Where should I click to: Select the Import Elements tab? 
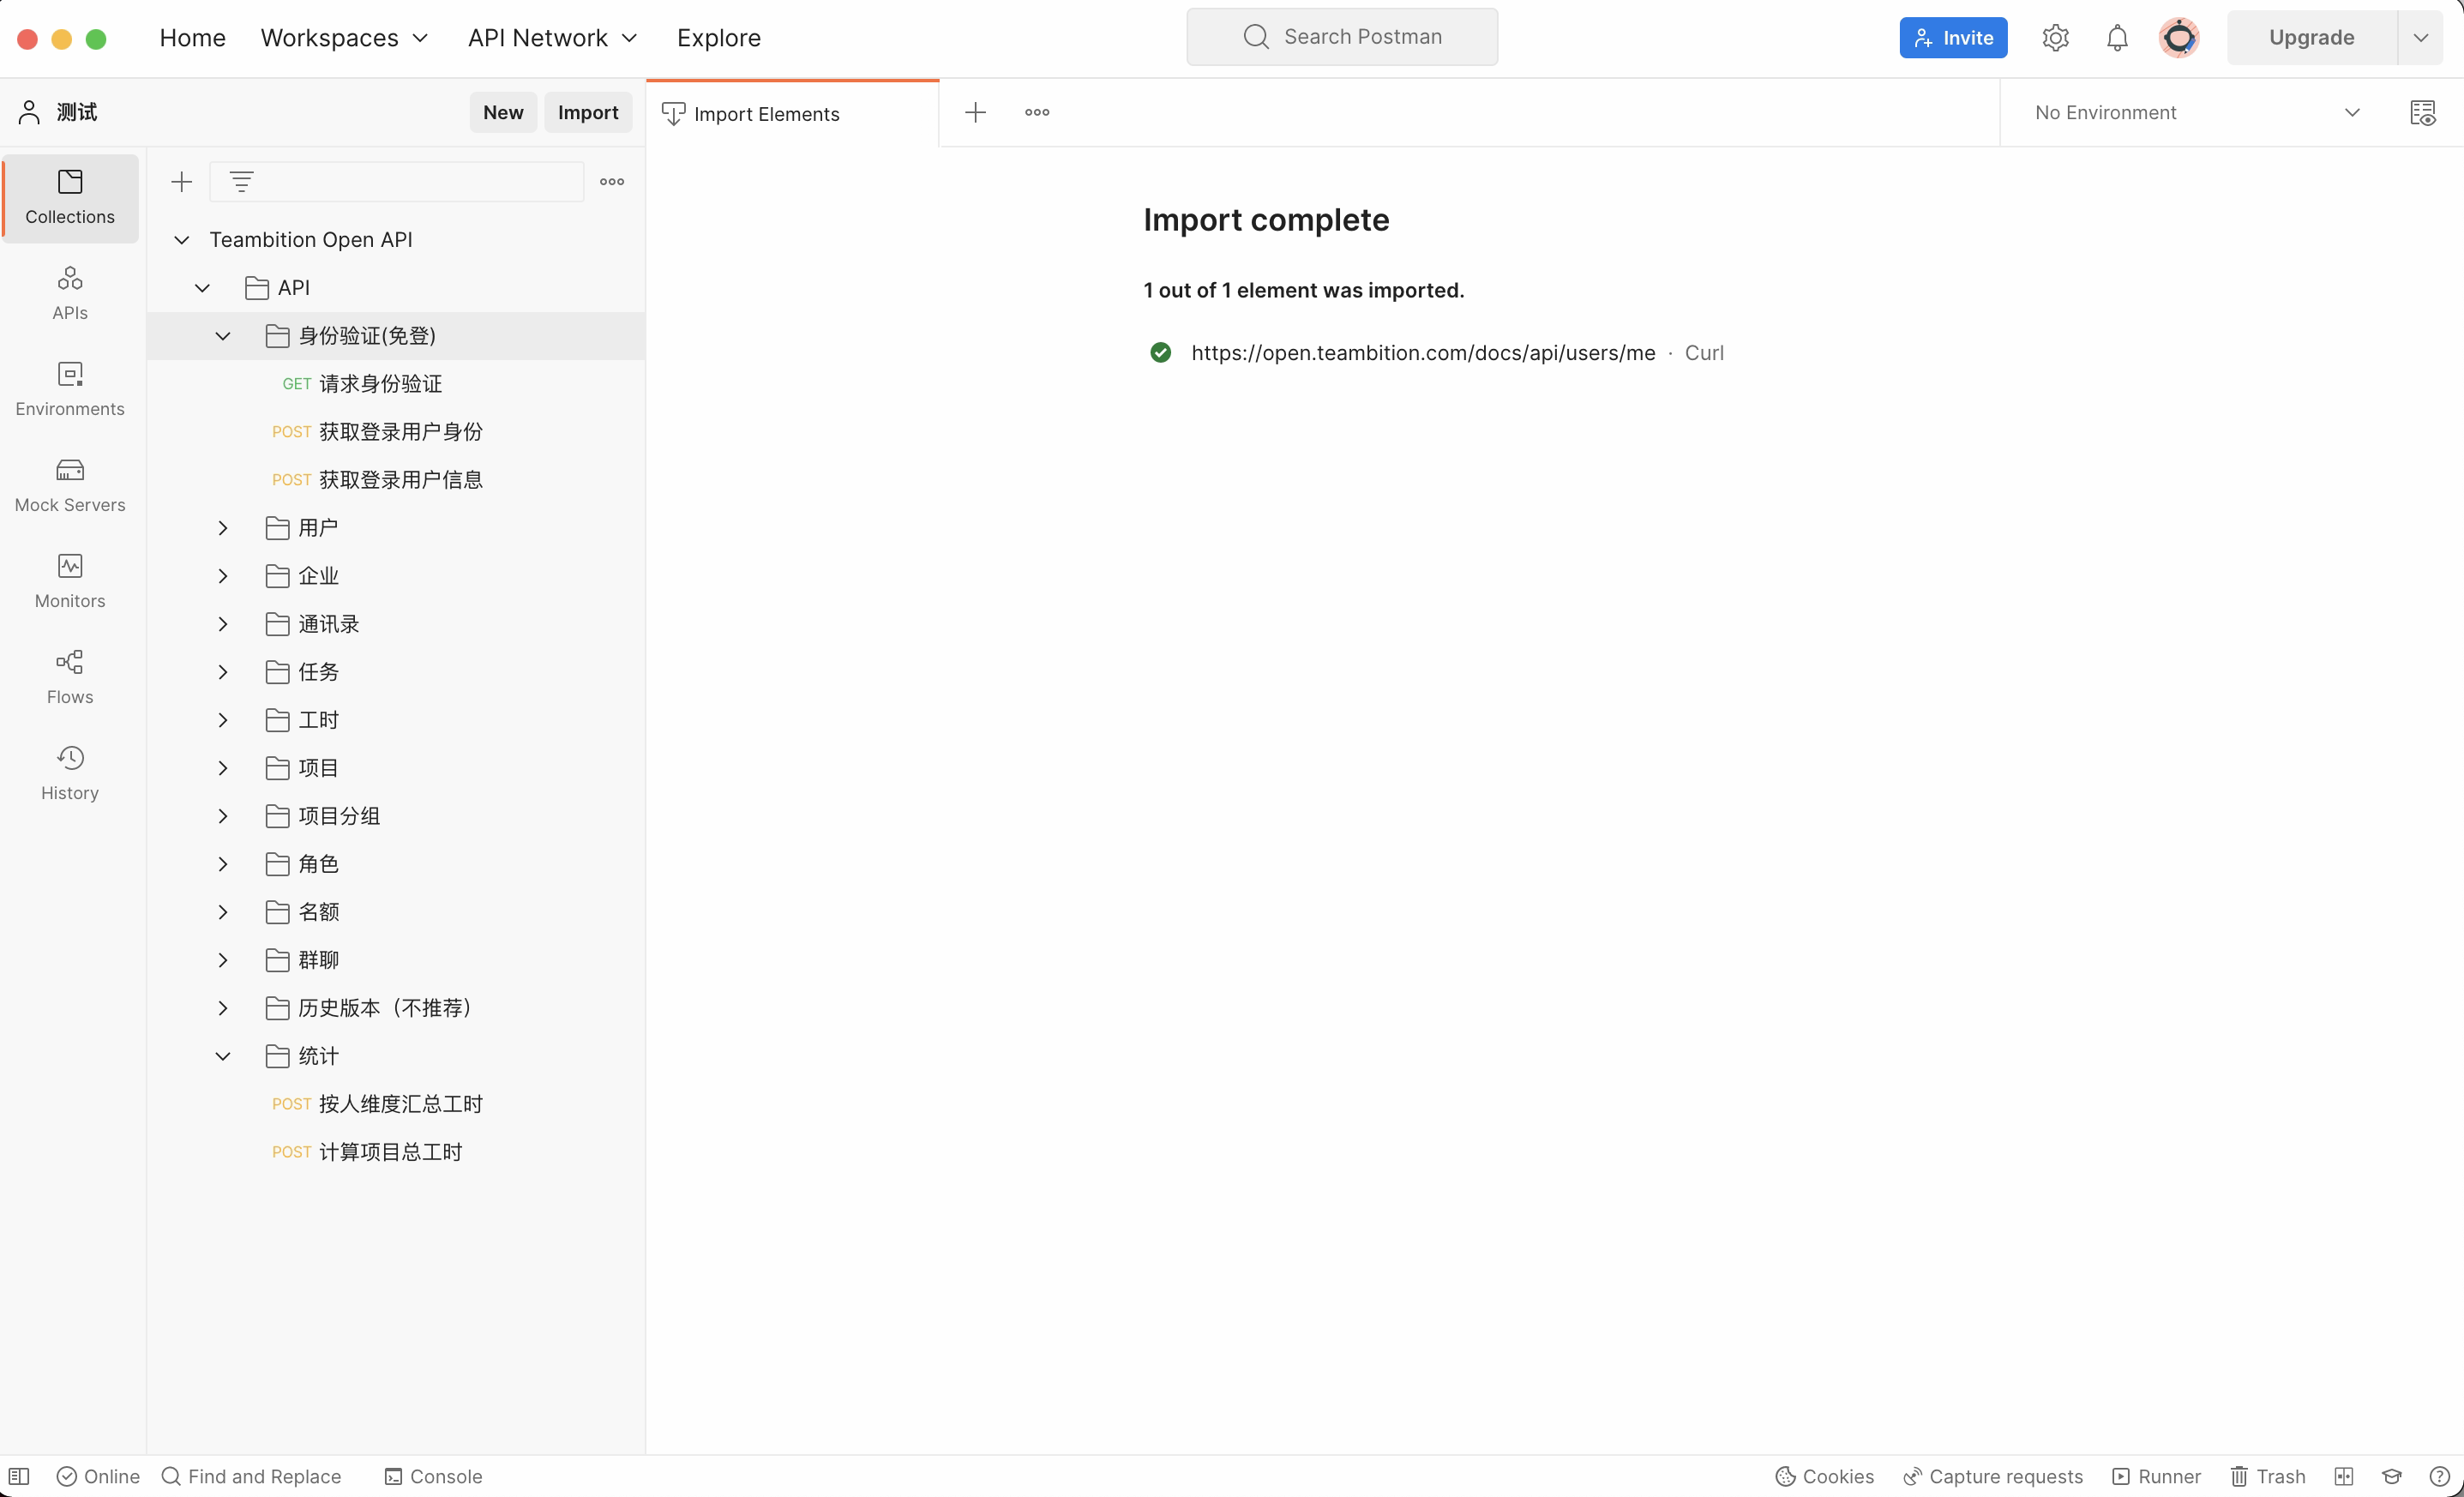tap(766, 114)
